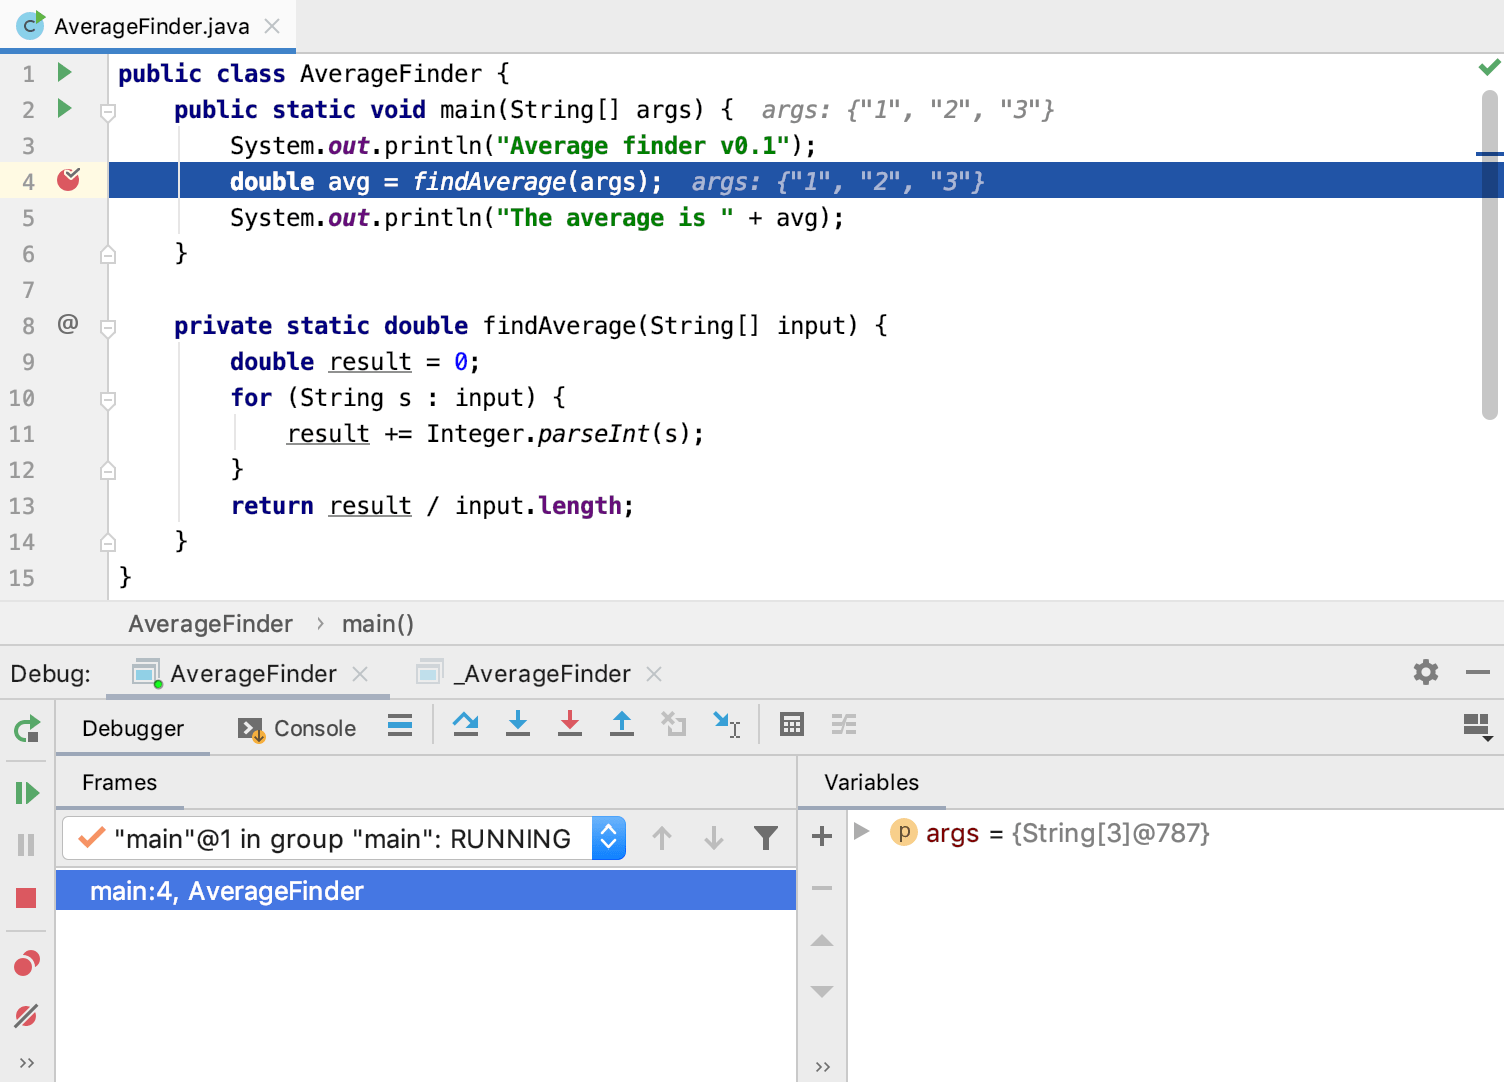
Task: Resume the paused program
Action: point(27,793)
